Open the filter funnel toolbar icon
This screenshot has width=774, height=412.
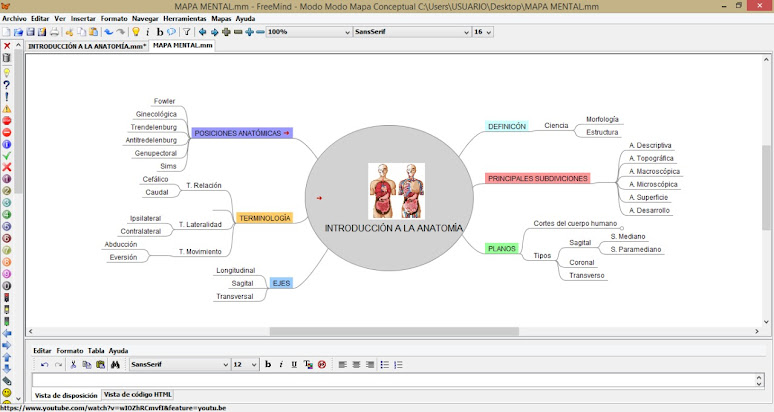(187, 32)
